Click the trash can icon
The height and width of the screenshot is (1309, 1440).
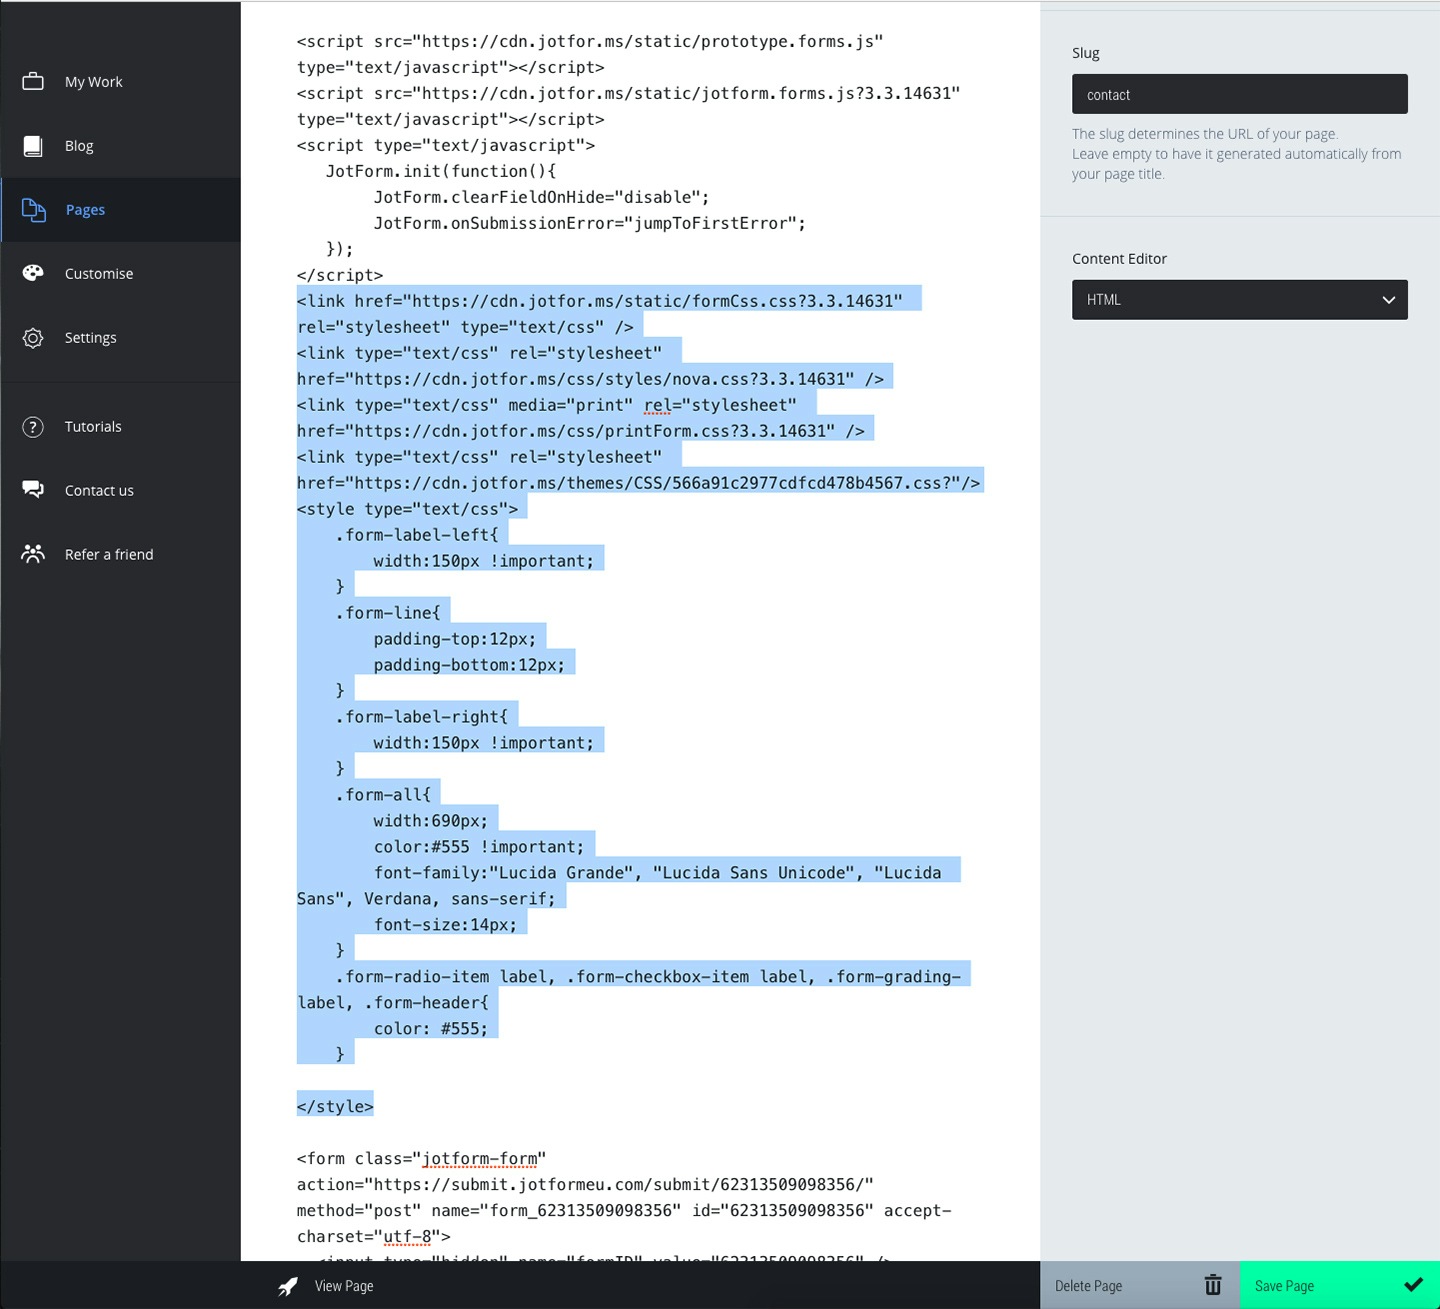tap(1213, 1285)
